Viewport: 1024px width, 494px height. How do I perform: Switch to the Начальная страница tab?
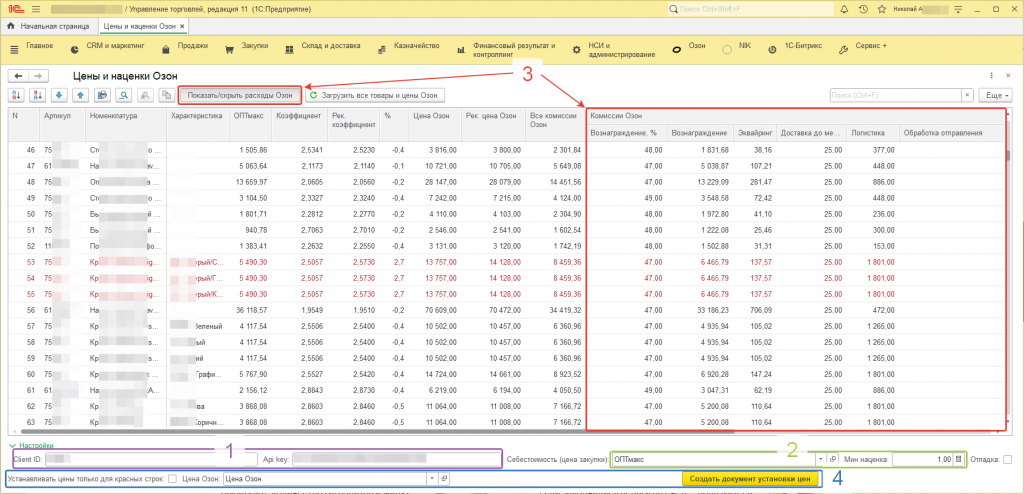[x=48, y=26]
